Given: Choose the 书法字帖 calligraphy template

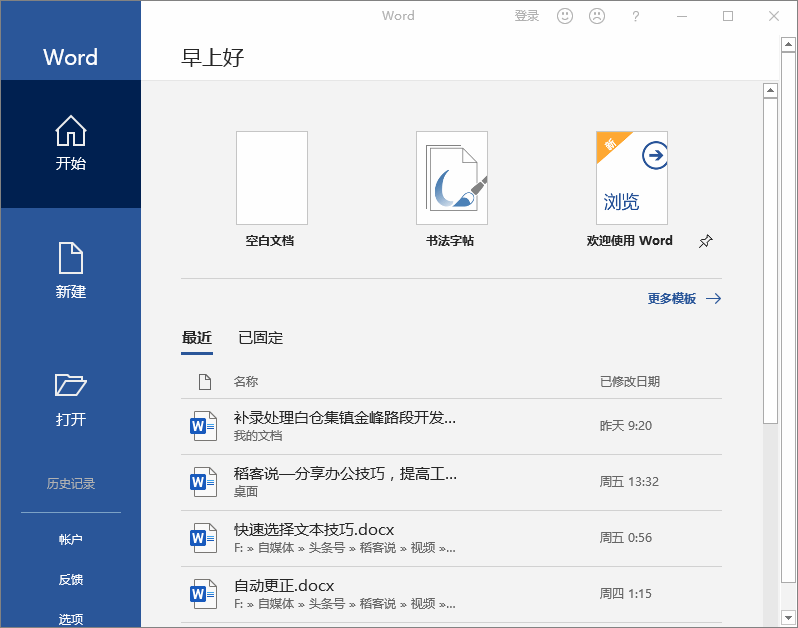Looking at the screenshot, I should [x=452, y=178].
